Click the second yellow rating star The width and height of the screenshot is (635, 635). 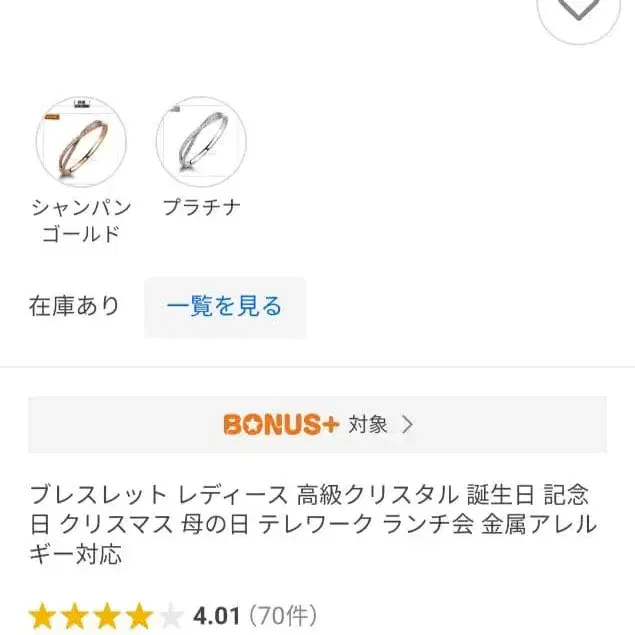(x=74, y=613)
